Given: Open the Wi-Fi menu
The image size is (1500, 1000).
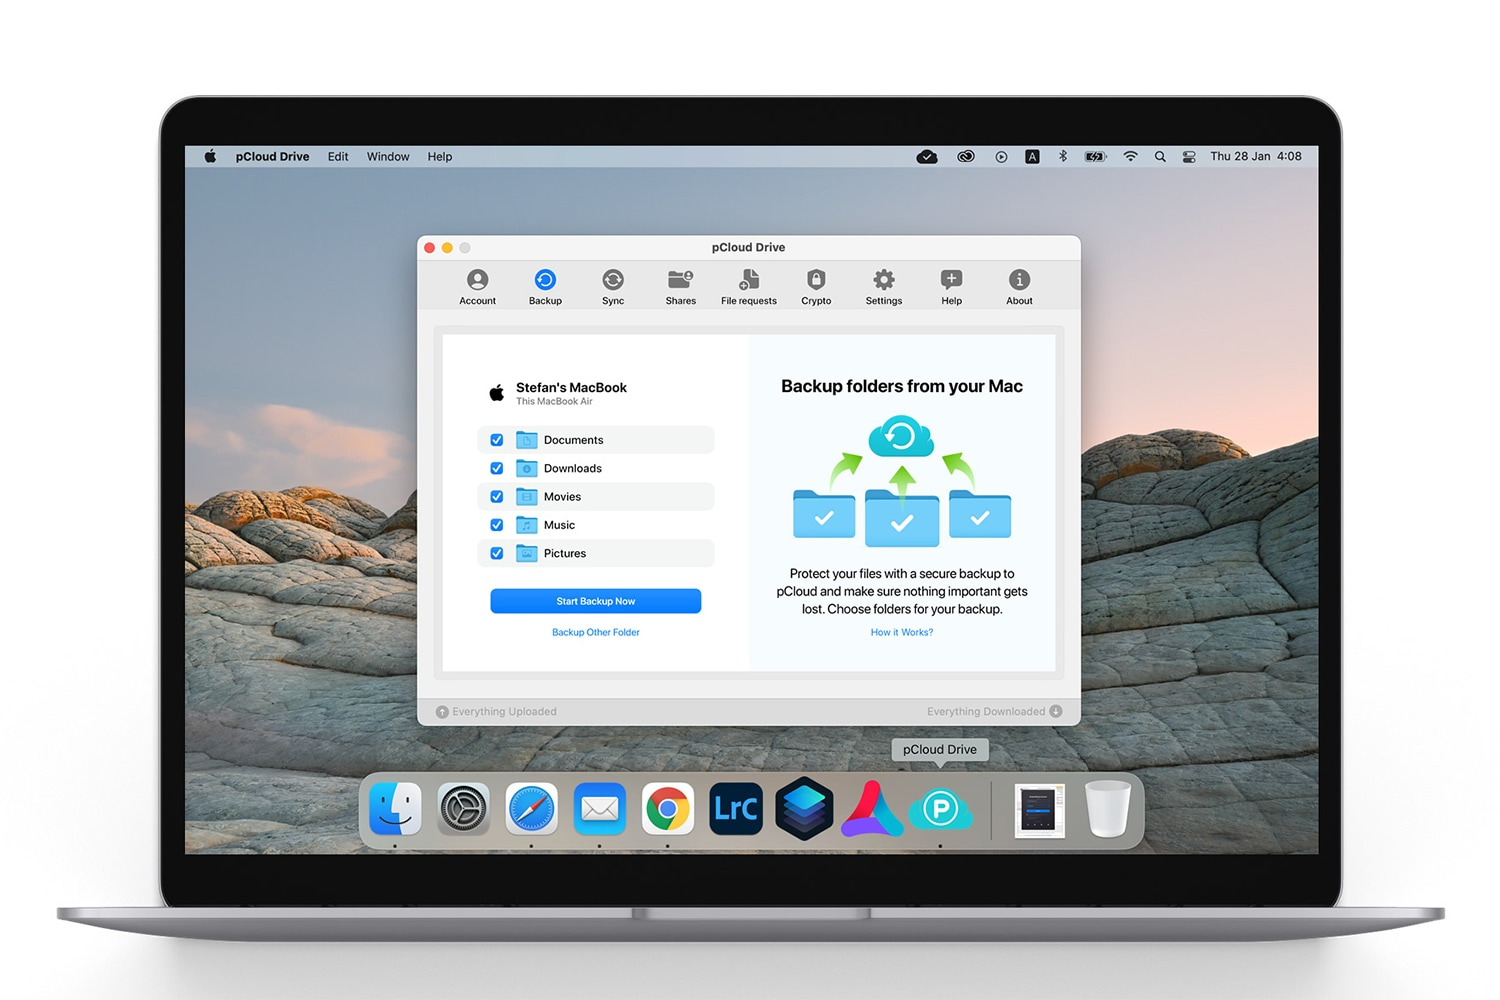Looking at the screenshot, I should click(1130, 157).
